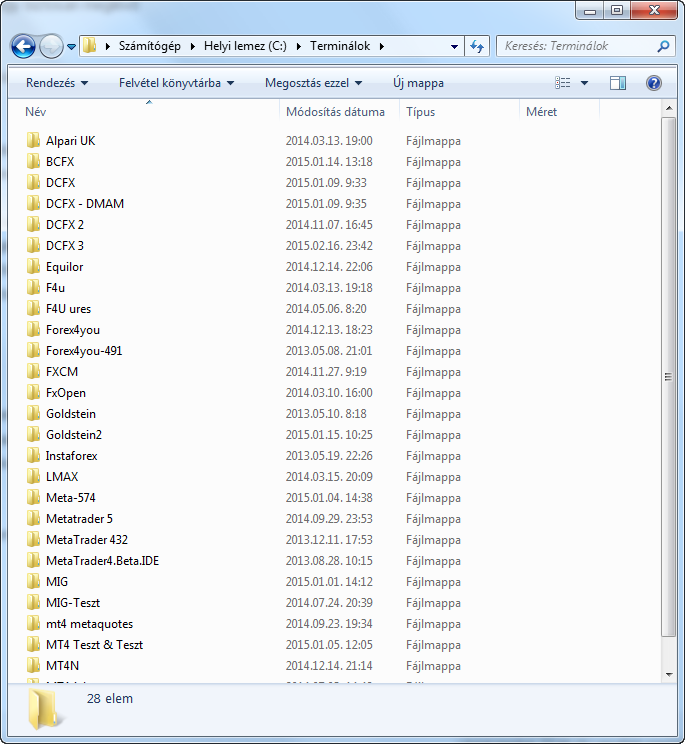This screenshot has height=744, width=685.
Task: Open the Megosztás ezzel menu
Action: point(314,83)
